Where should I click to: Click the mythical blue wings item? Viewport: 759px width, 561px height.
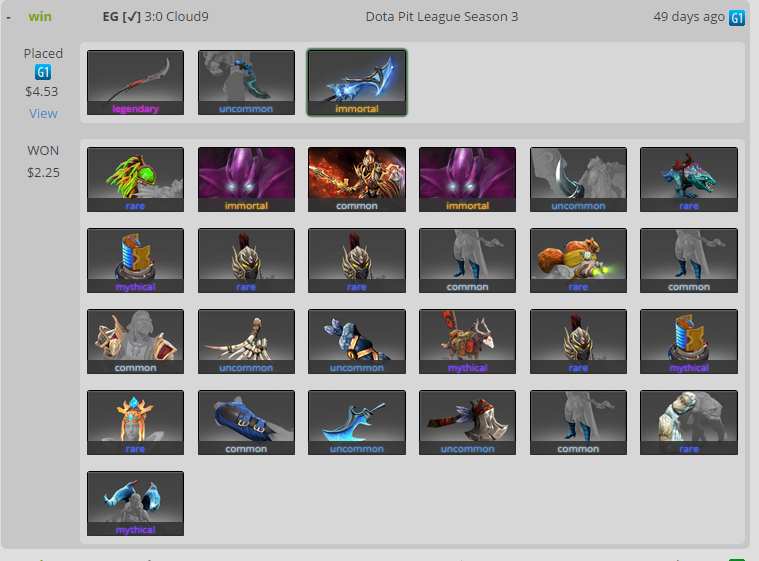(x=136, y=503)
